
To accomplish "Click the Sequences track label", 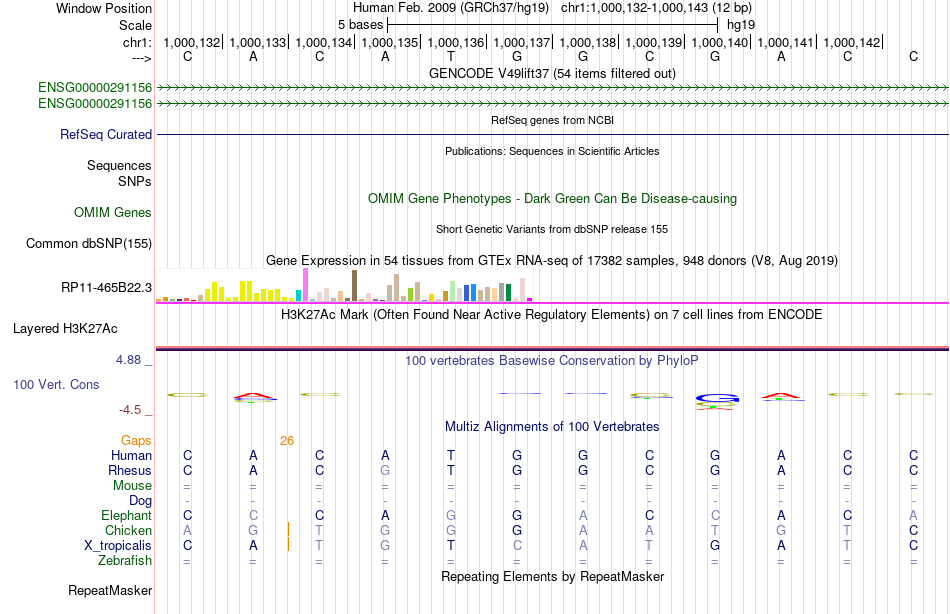I will tap(119, 165).
